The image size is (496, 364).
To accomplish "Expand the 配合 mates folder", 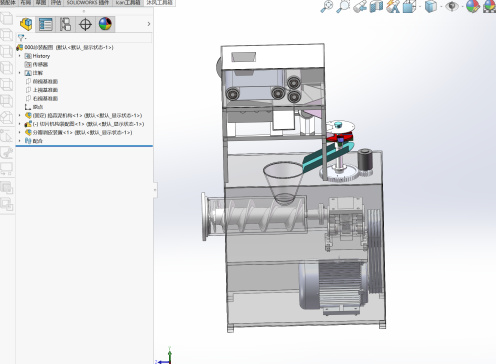I will (20, 141).
